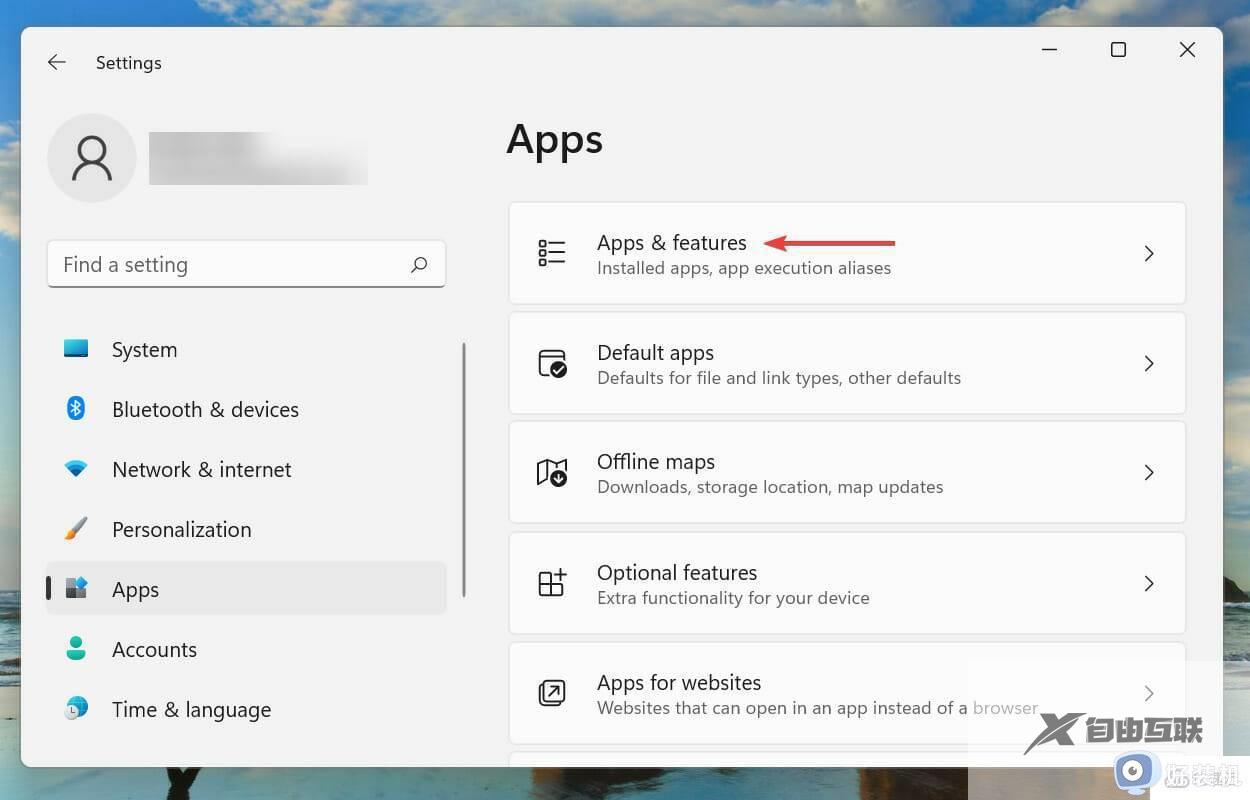Open System in the sidebar
This screenshot has height=800, width=1250.
coord(144,350)
